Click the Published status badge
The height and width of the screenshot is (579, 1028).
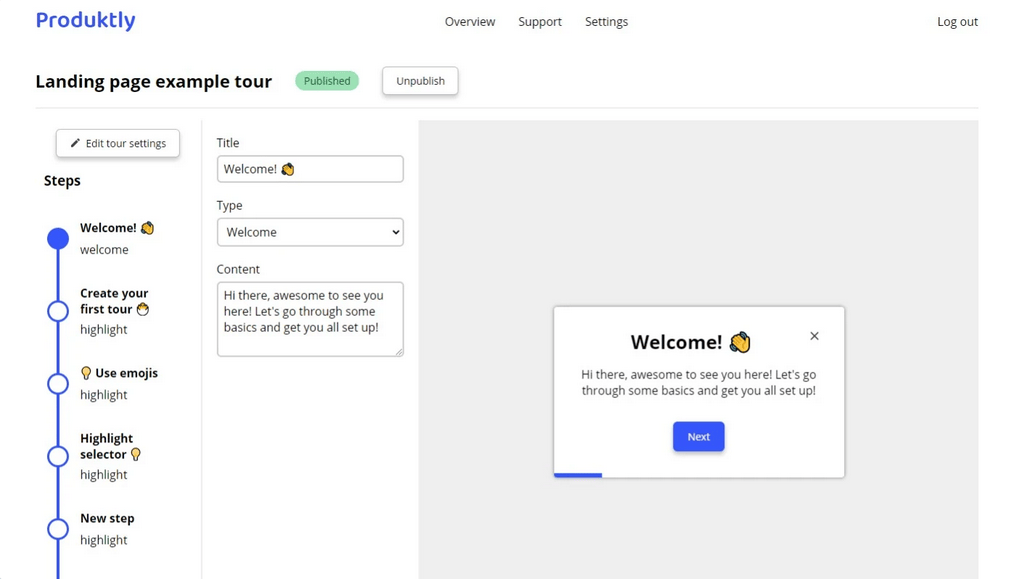pyautogui.click(x=327, y=81)
